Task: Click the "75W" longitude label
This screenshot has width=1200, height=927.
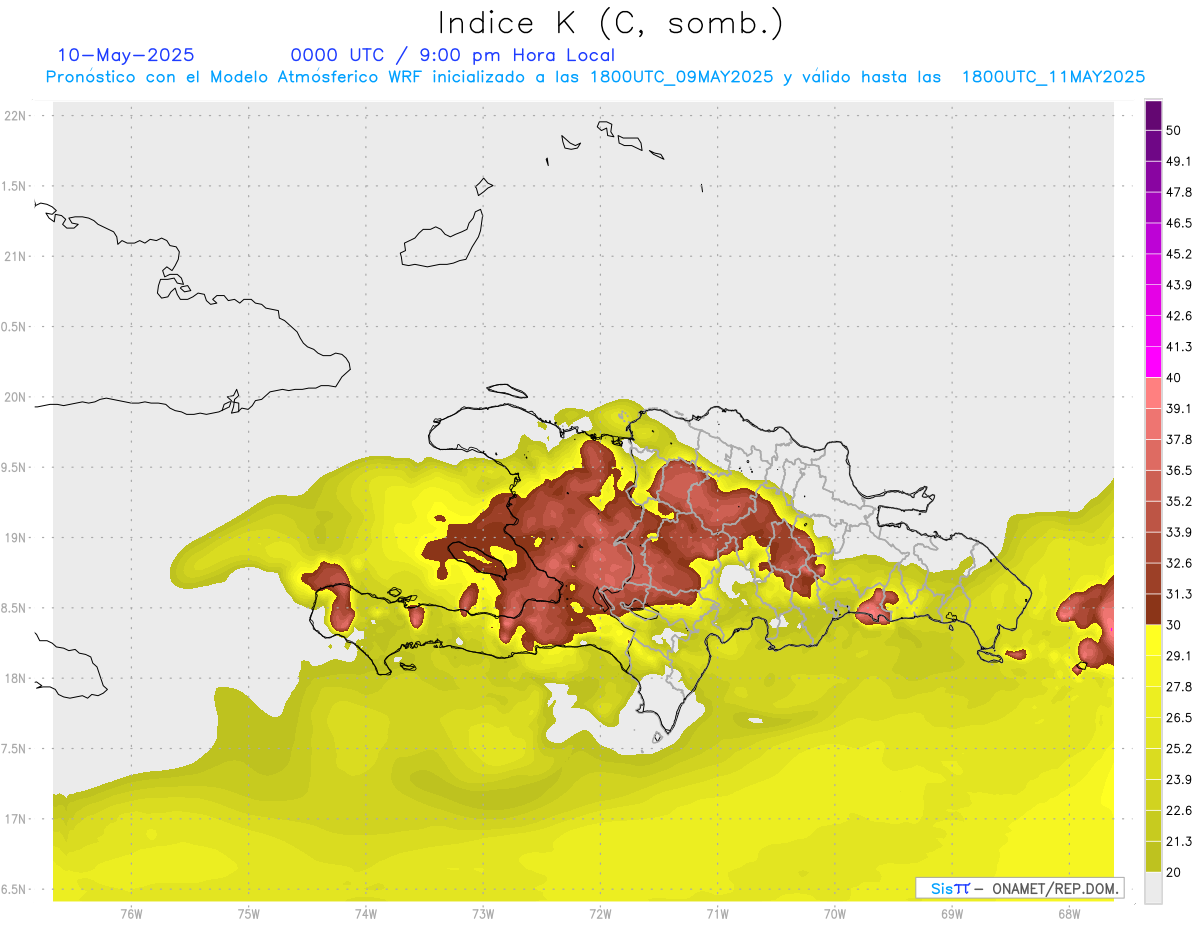Action: 248,914
